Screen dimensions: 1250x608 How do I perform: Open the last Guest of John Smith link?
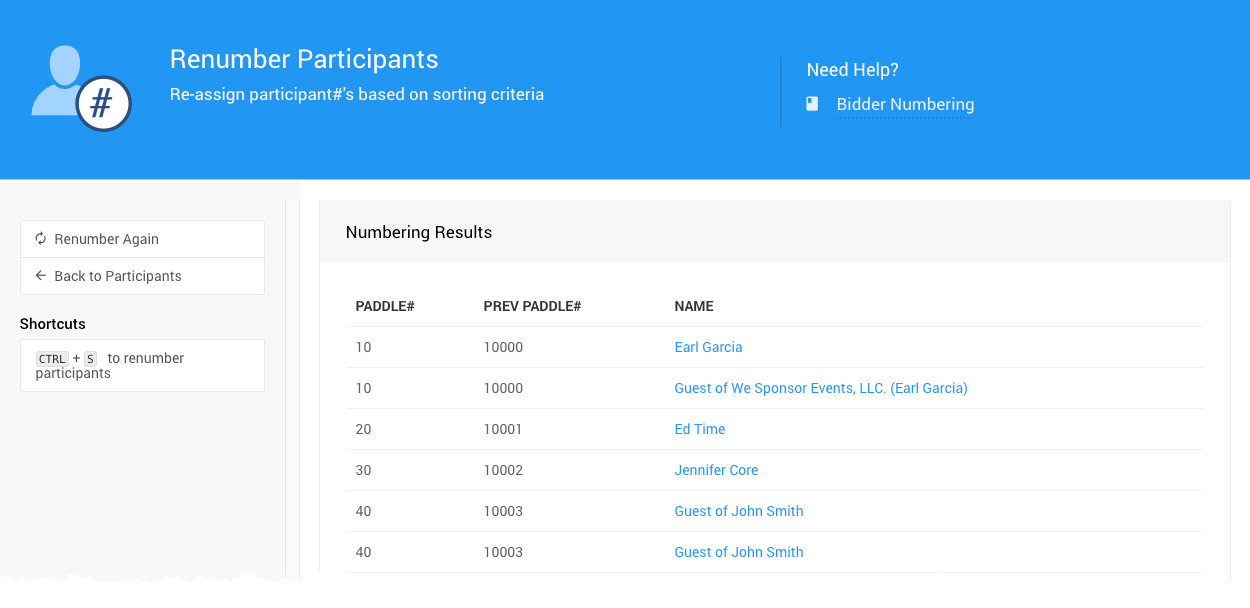tap(739, 552)
